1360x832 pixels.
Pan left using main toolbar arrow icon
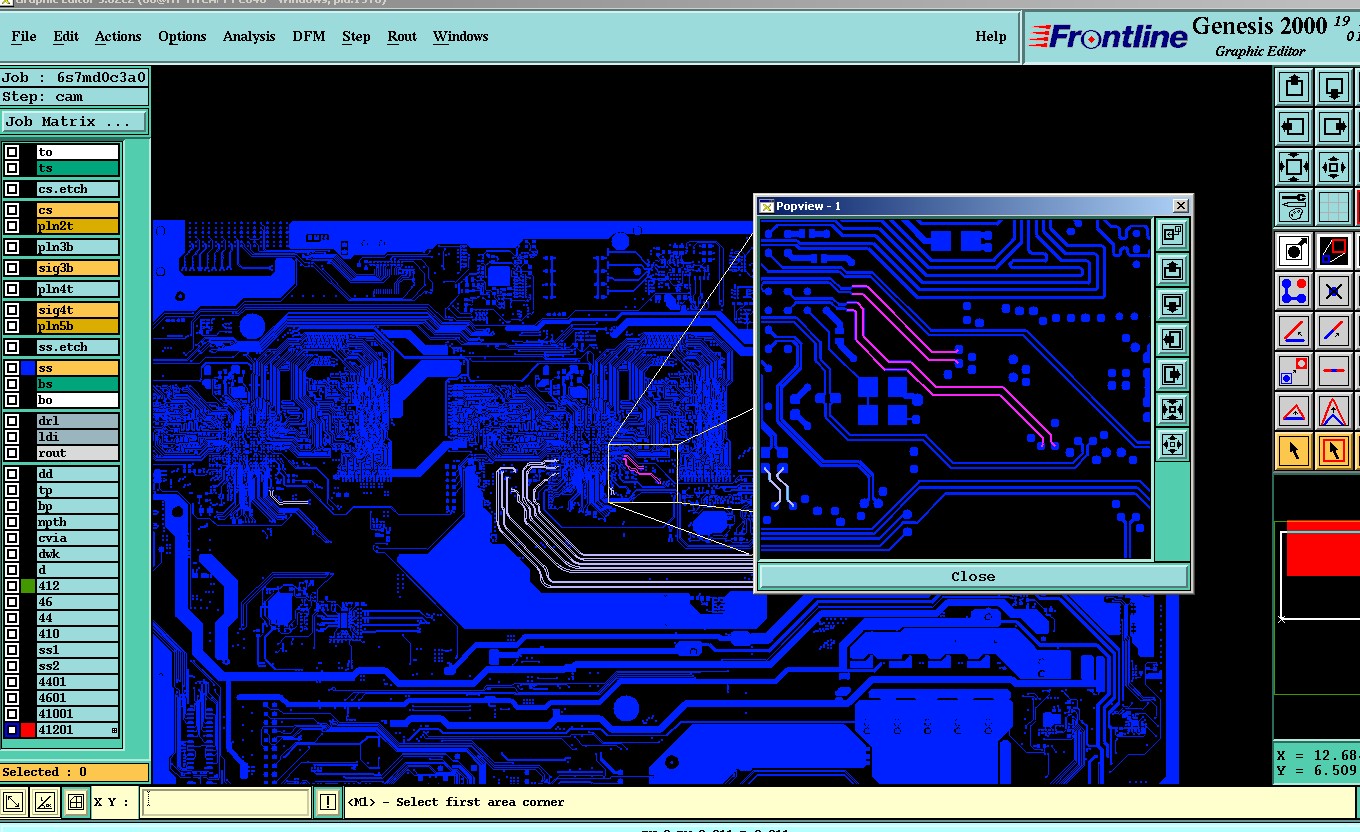pos(1294,127)
